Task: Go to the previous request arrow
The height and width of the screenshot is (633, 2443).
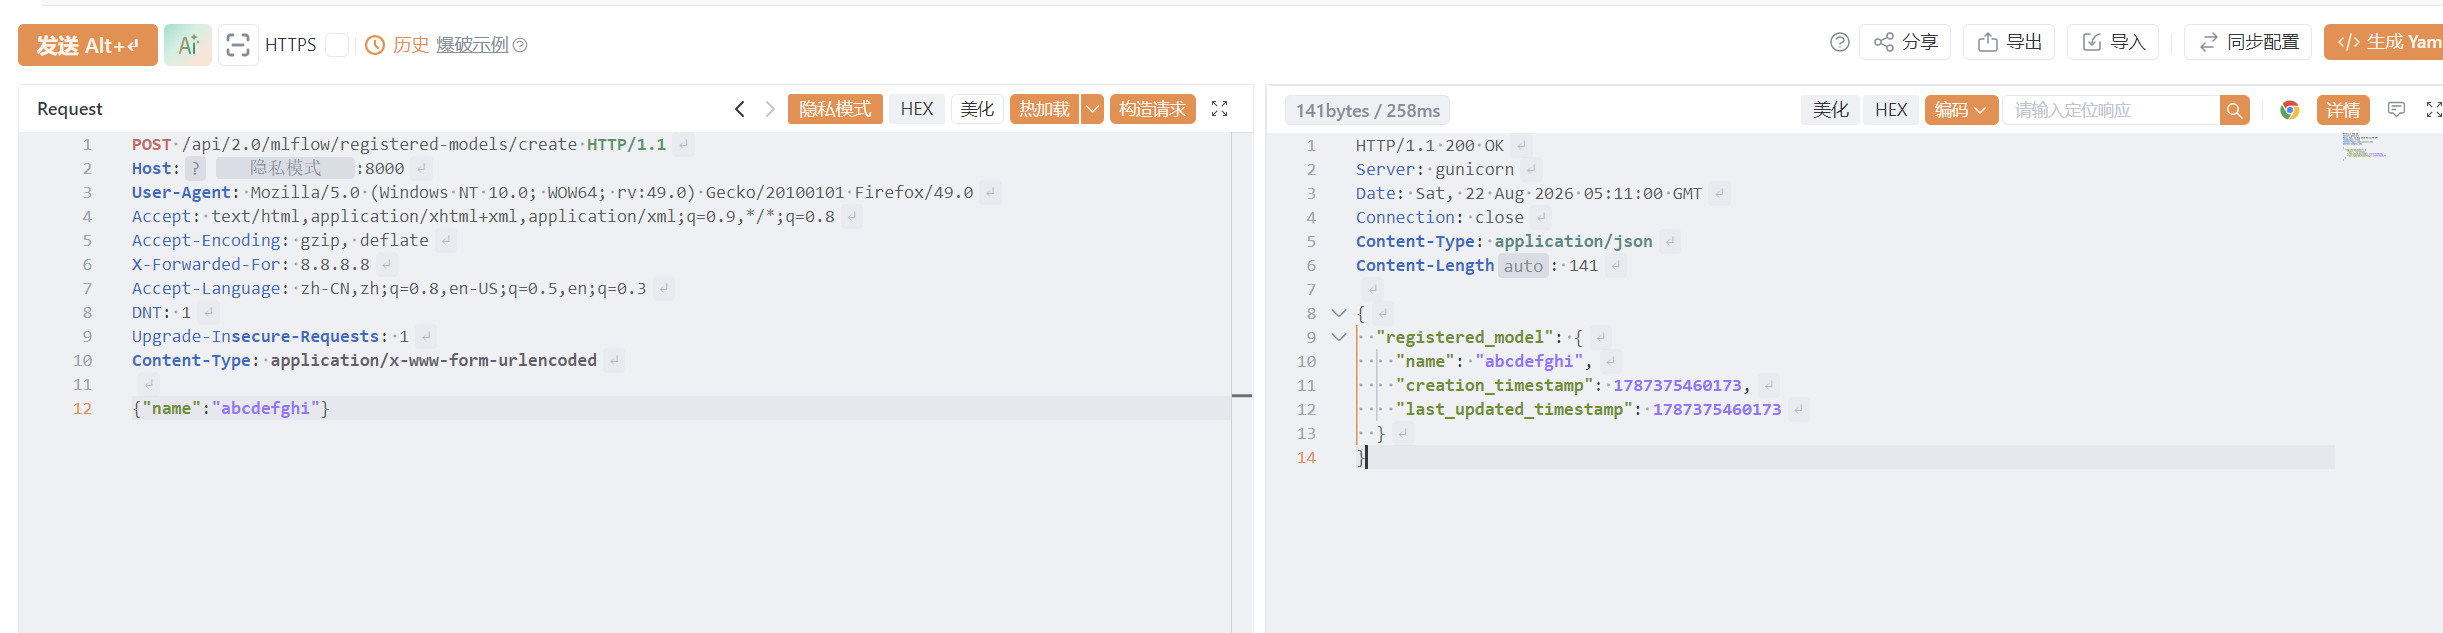Action: pos(740,109)
